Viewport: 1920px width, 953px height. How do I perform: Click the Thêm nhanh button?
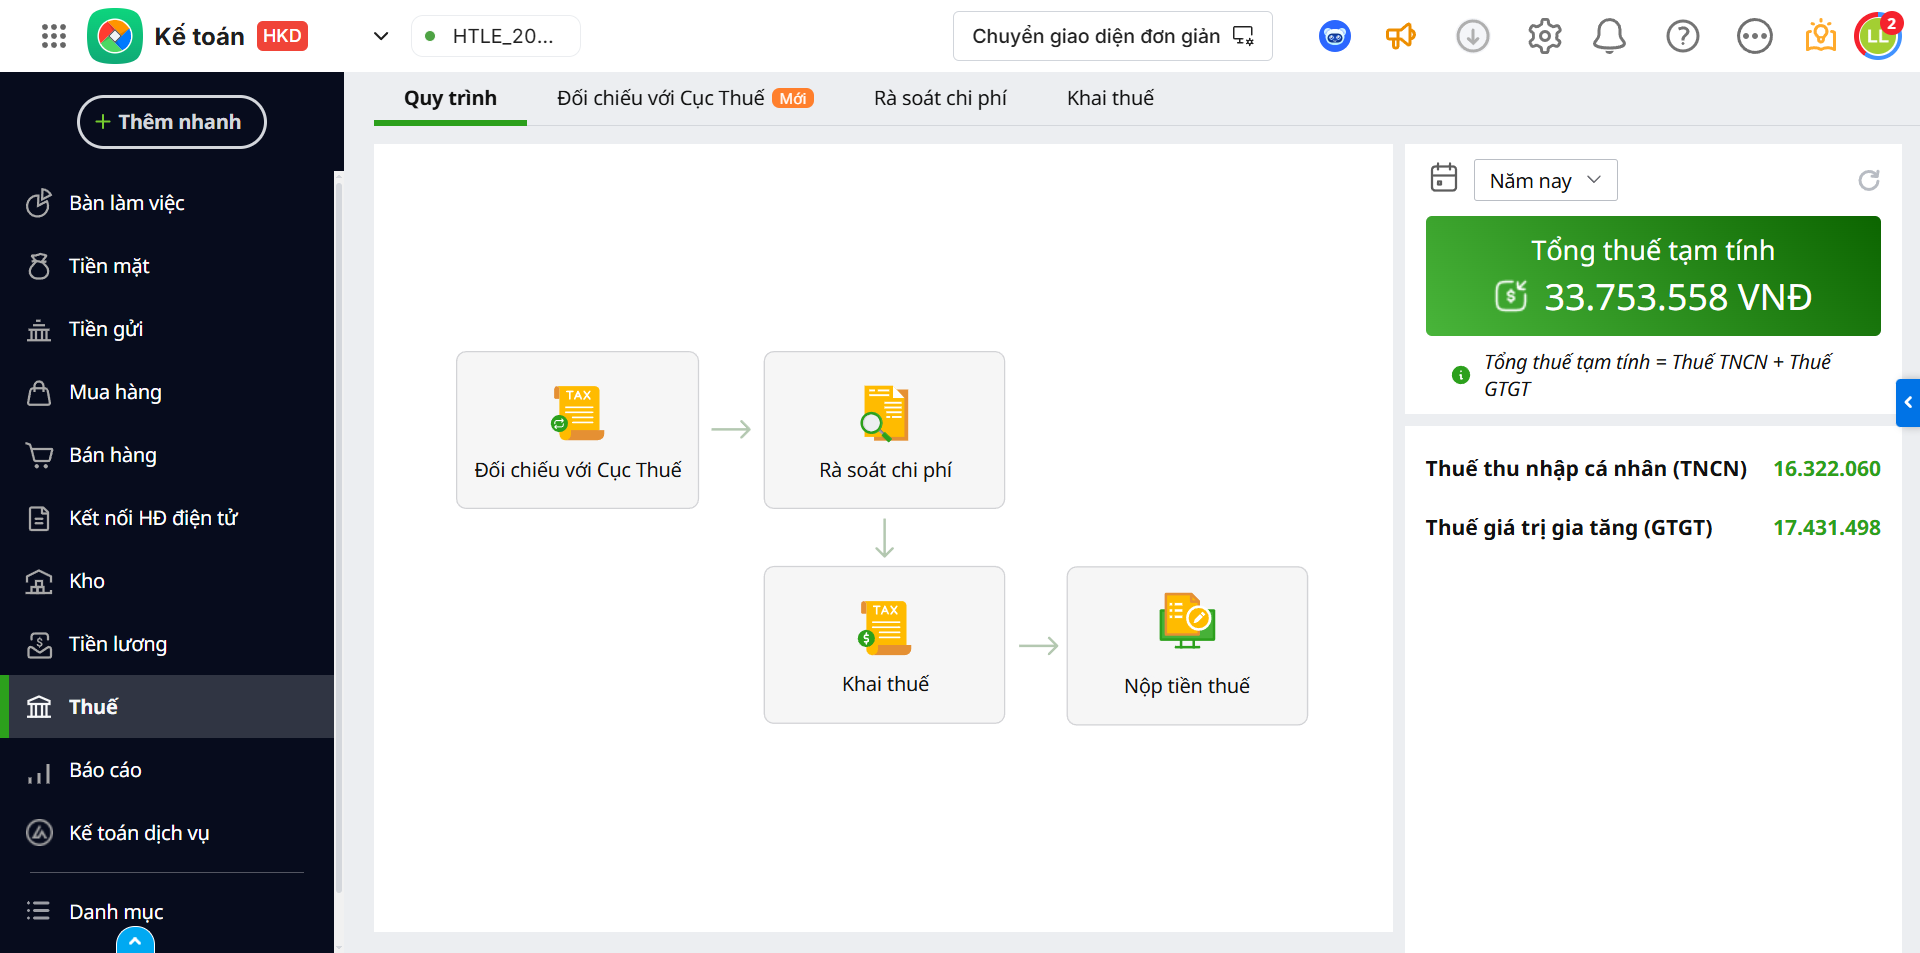click(x=171, y=122)
